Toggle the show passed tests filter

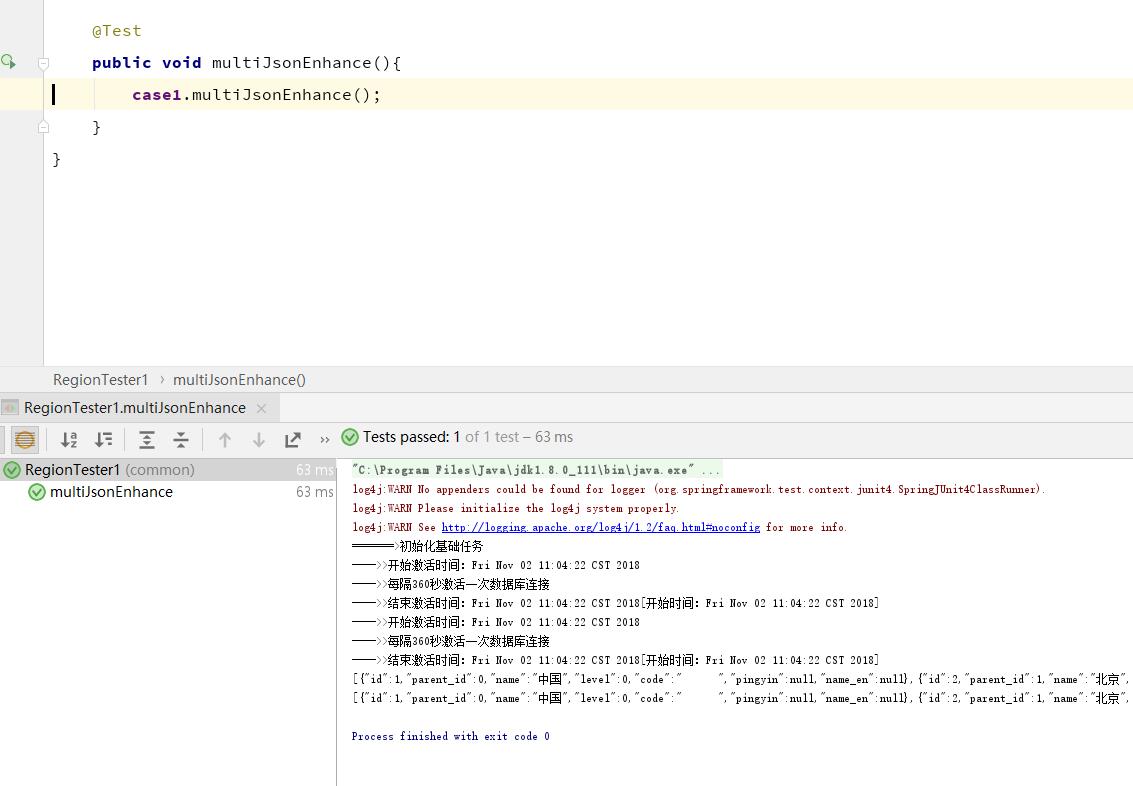click(25, 439)
